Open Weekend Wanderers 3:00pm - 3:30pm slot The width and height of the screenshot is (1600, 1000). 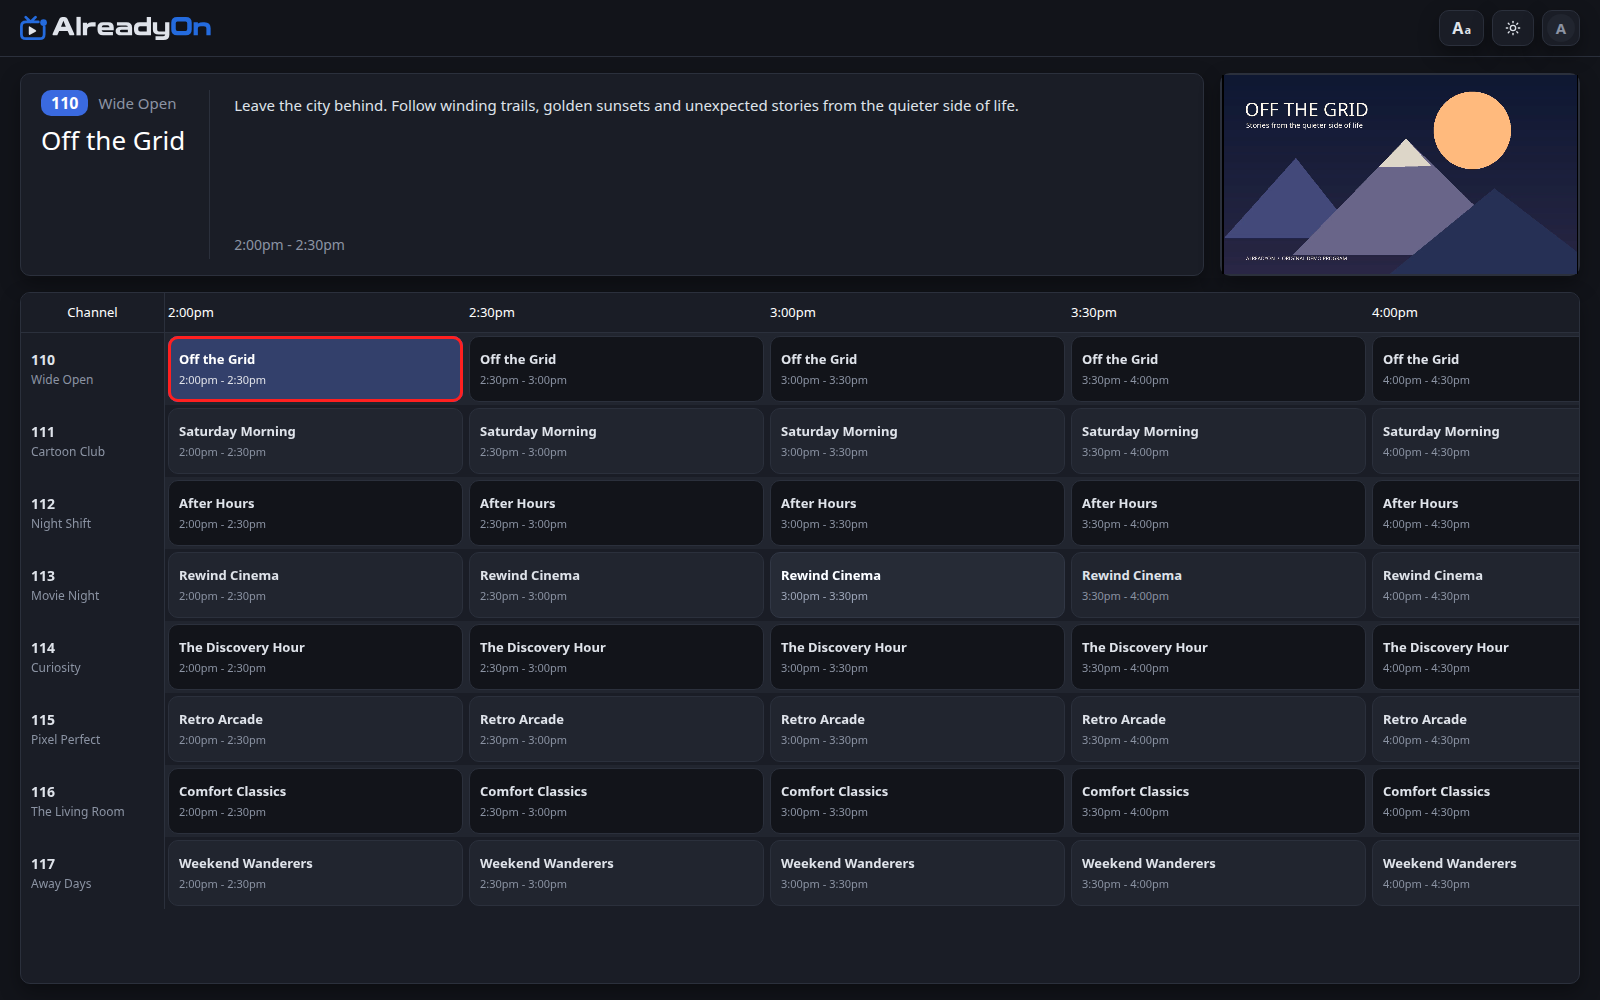(x=917, y=873)
